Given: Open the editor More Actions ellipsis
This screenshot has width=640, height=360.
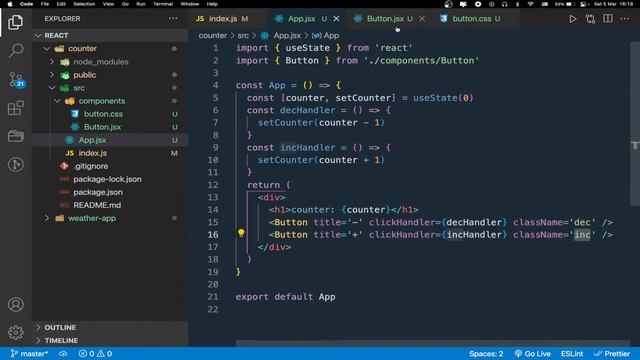Looking at the screenshot, I should click(625, 19).
